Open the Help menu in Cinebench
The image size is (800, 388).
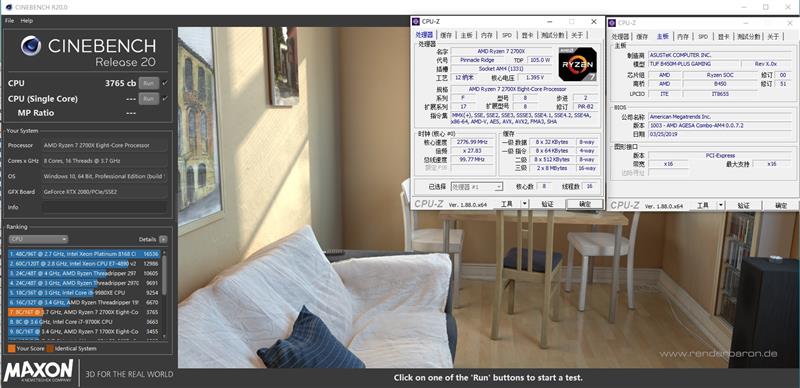coord(27,21)
